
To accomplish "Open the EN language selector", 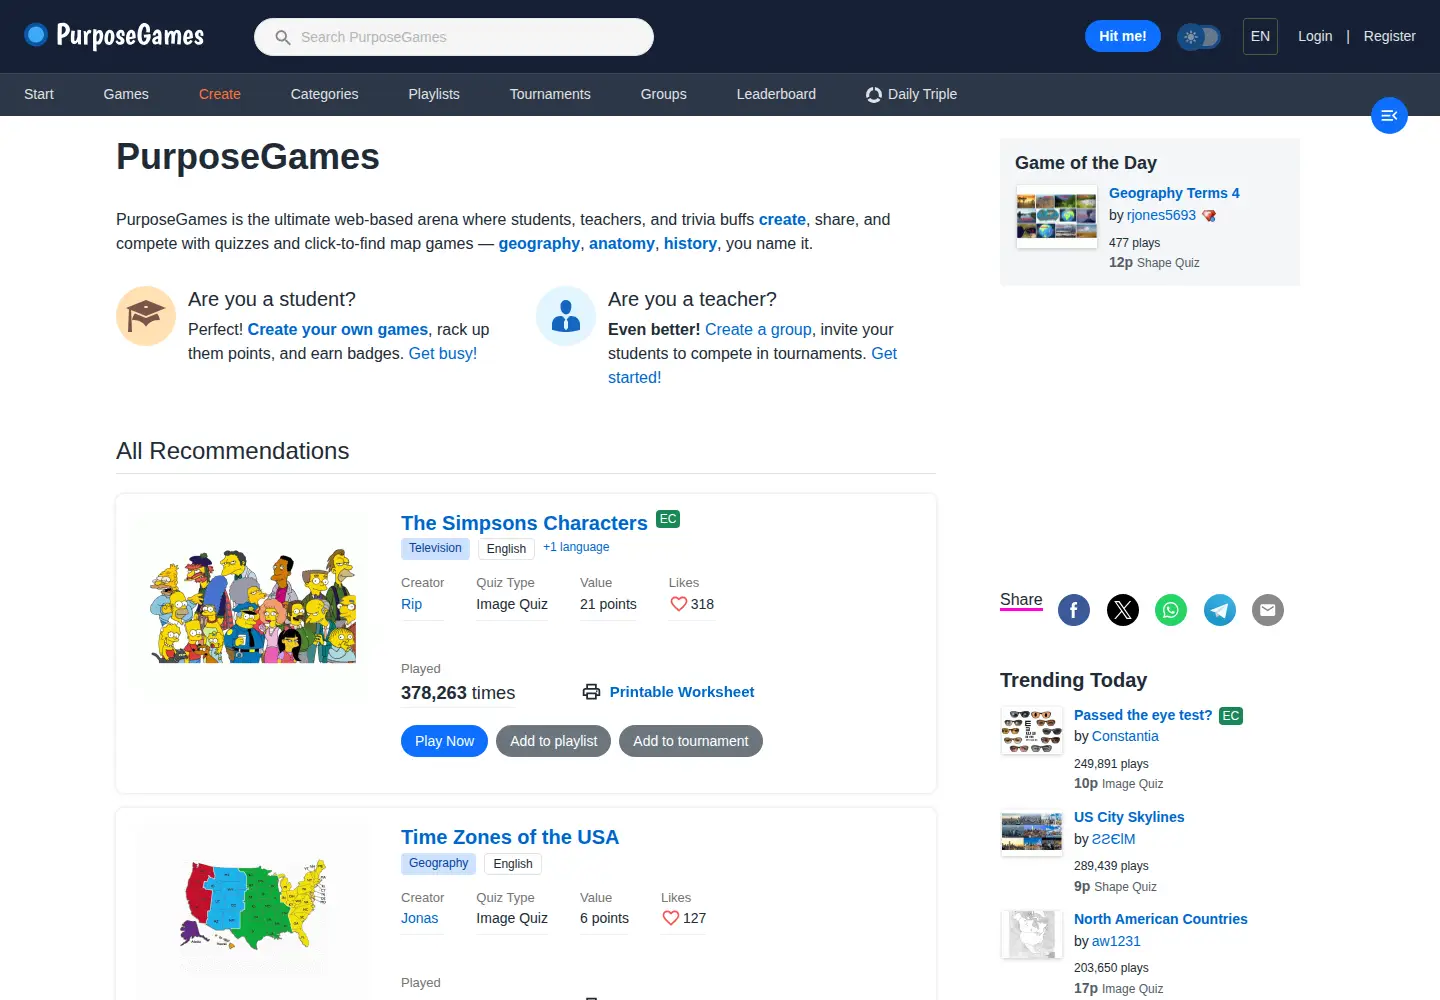I will point(1260,36).
